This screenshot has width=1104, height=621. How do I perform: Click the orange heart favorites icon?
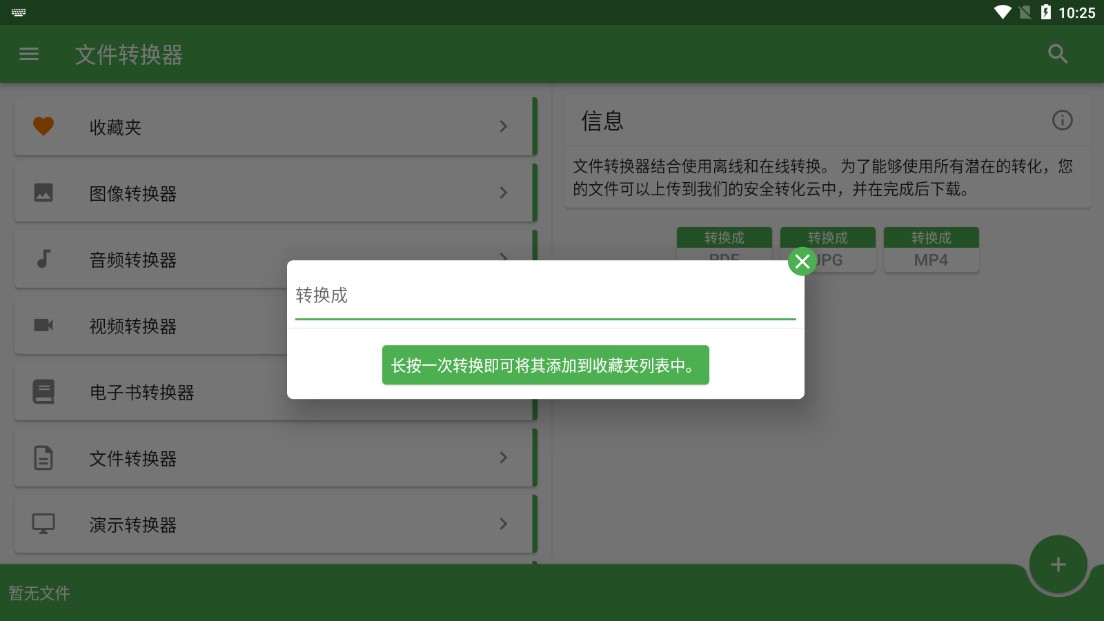44,126
